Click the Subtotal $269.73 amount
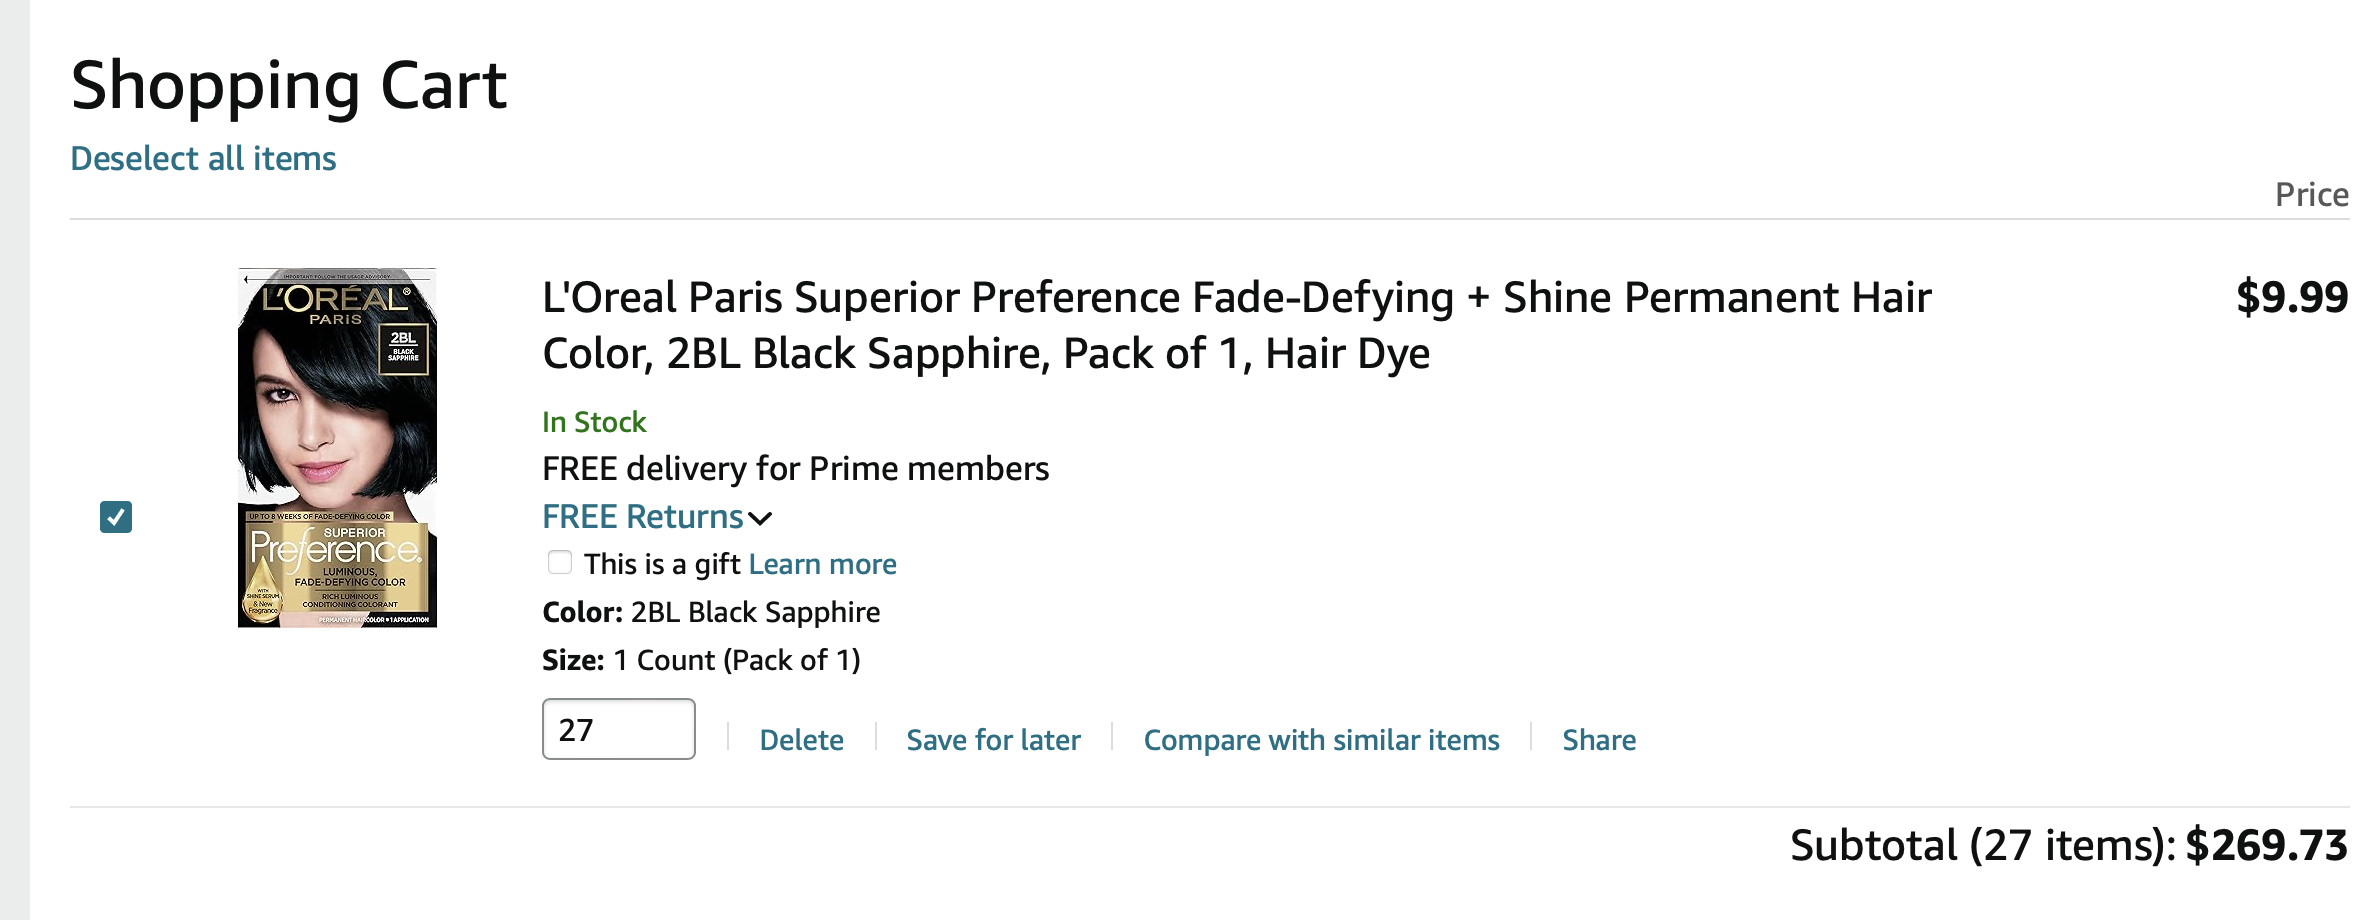 pyautogui.click(x=2266, y=846)
